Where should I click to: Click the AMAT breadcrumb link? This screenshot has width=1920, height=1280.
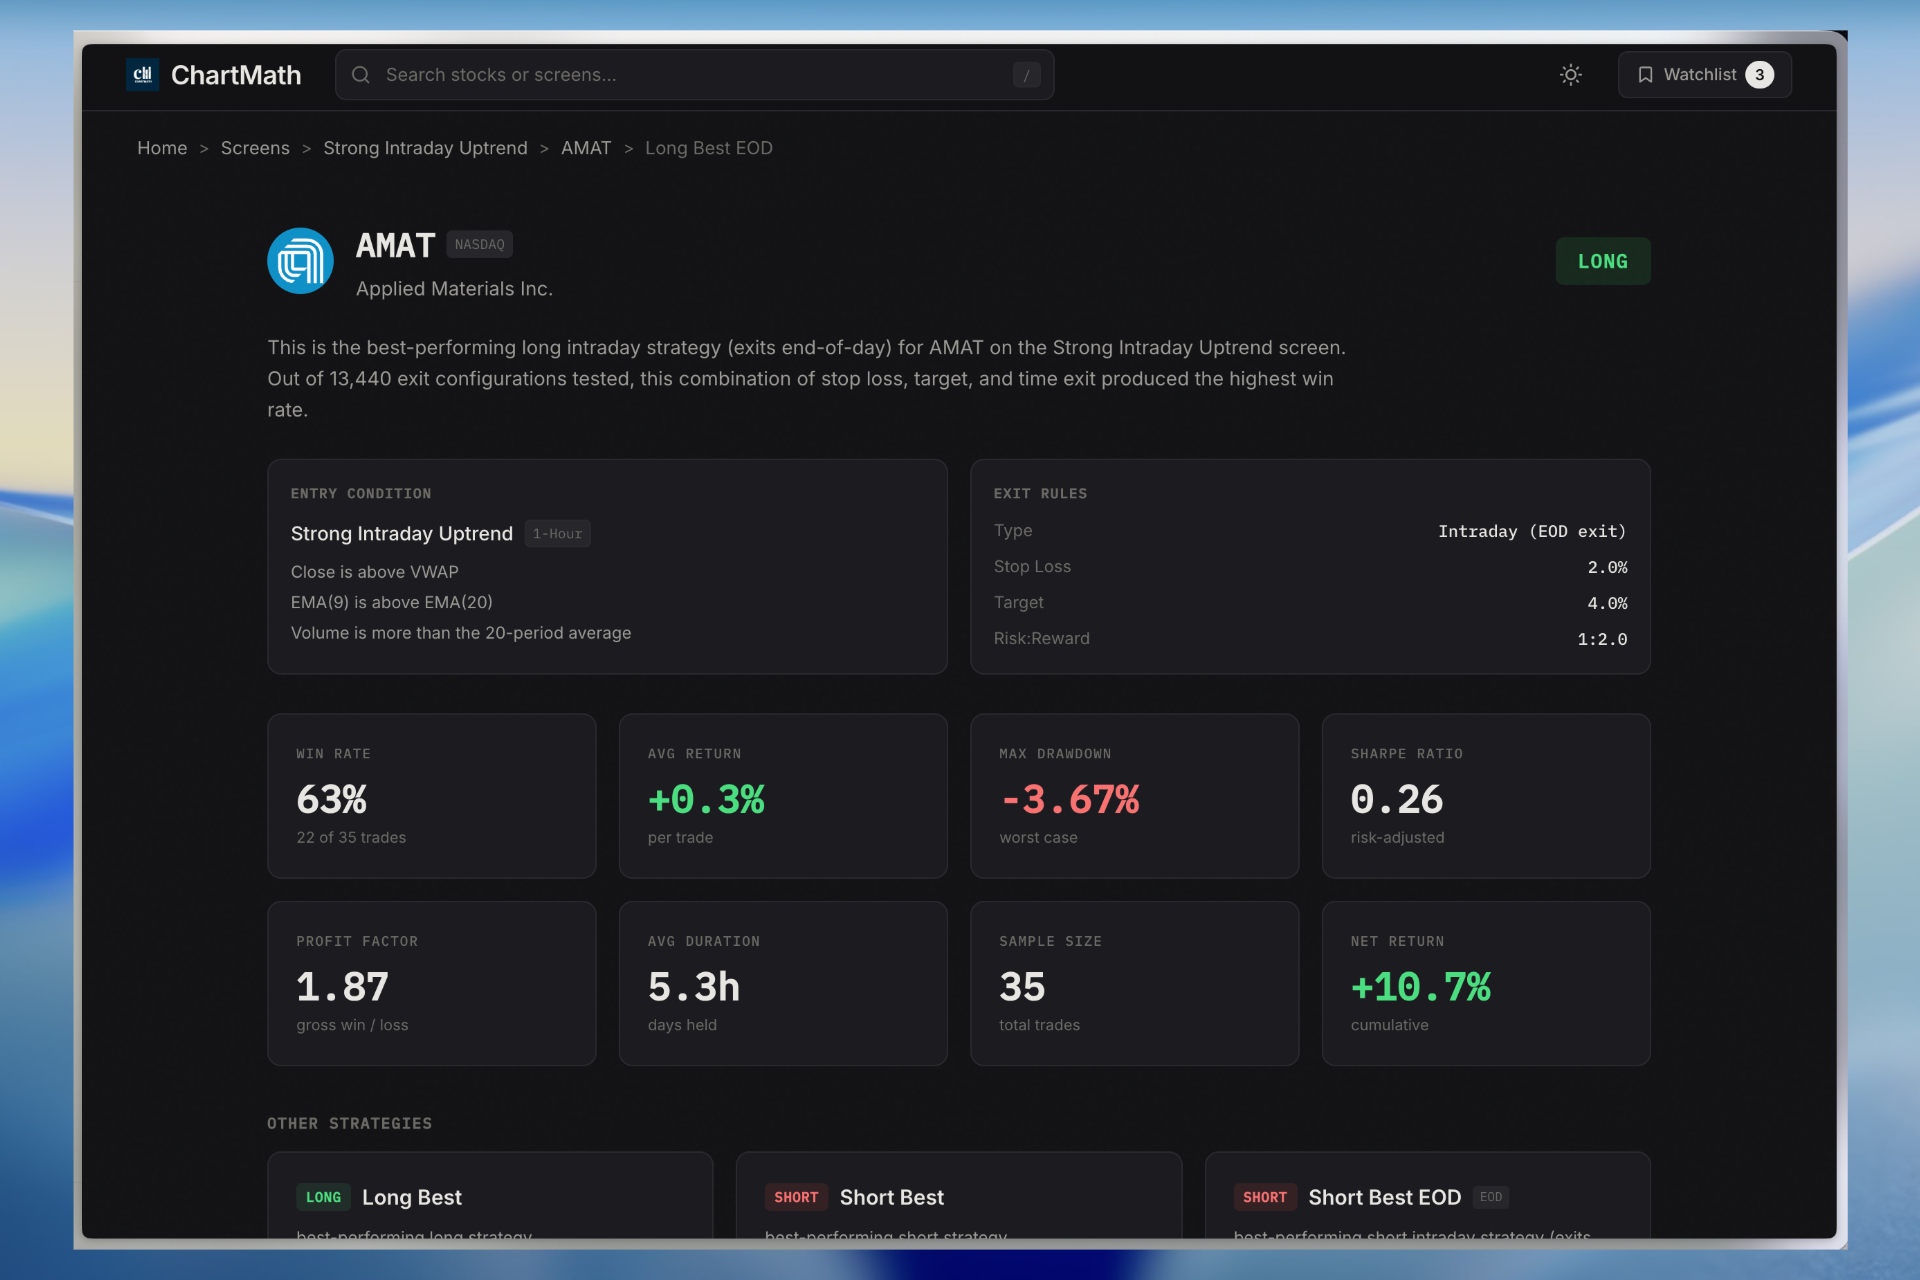pyautogui.click(x=586, y=147)
